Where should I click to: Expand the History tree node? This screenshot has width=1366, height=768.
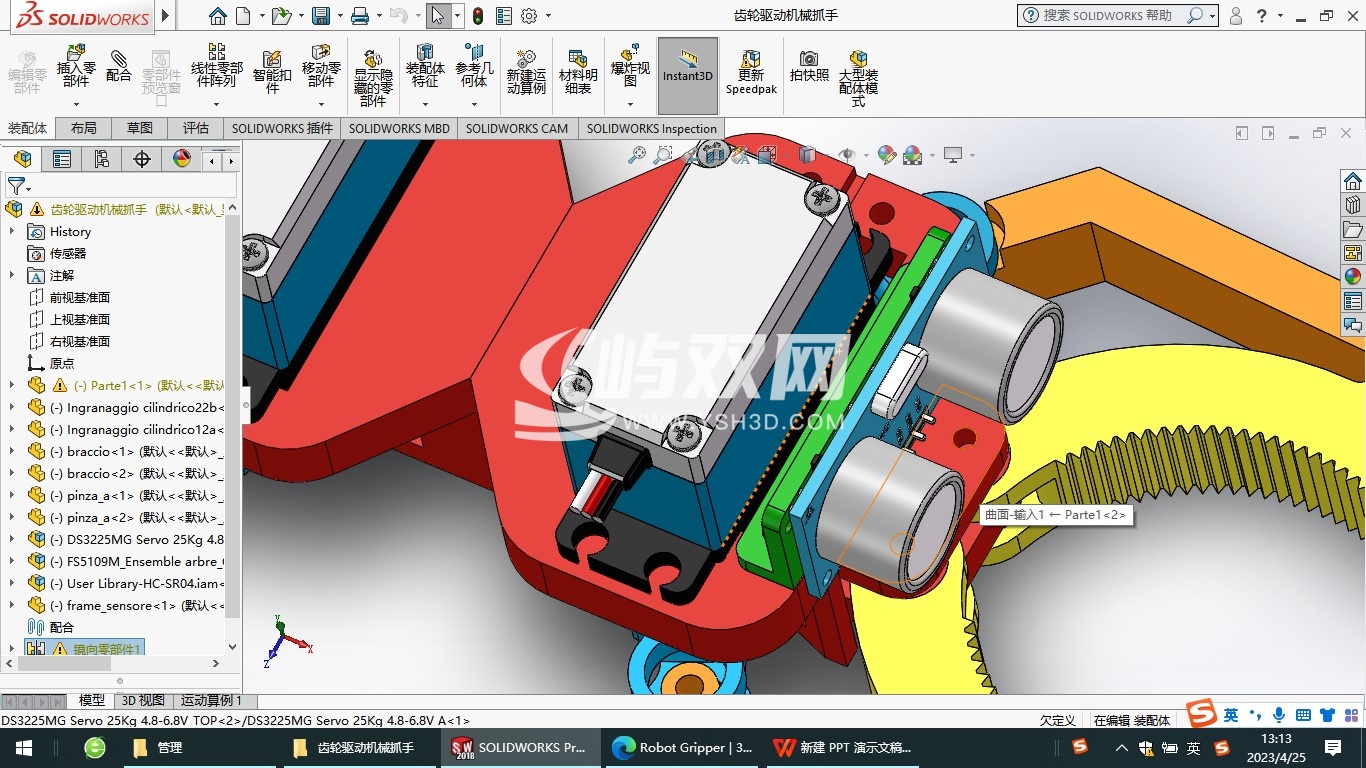(x=12, y=232)
